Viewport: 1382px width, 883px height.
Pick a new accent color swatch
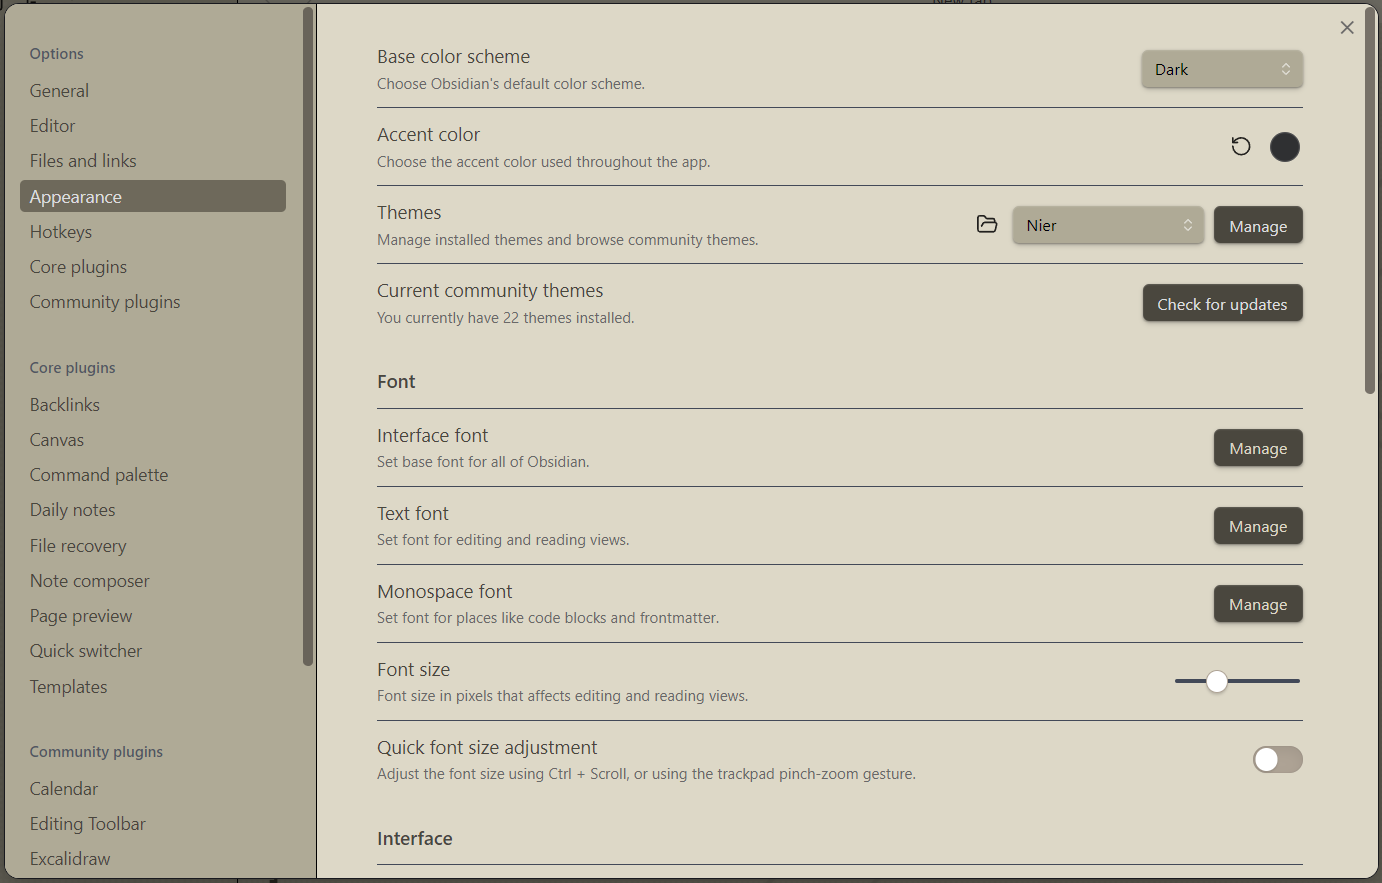tap(1285, 147)
